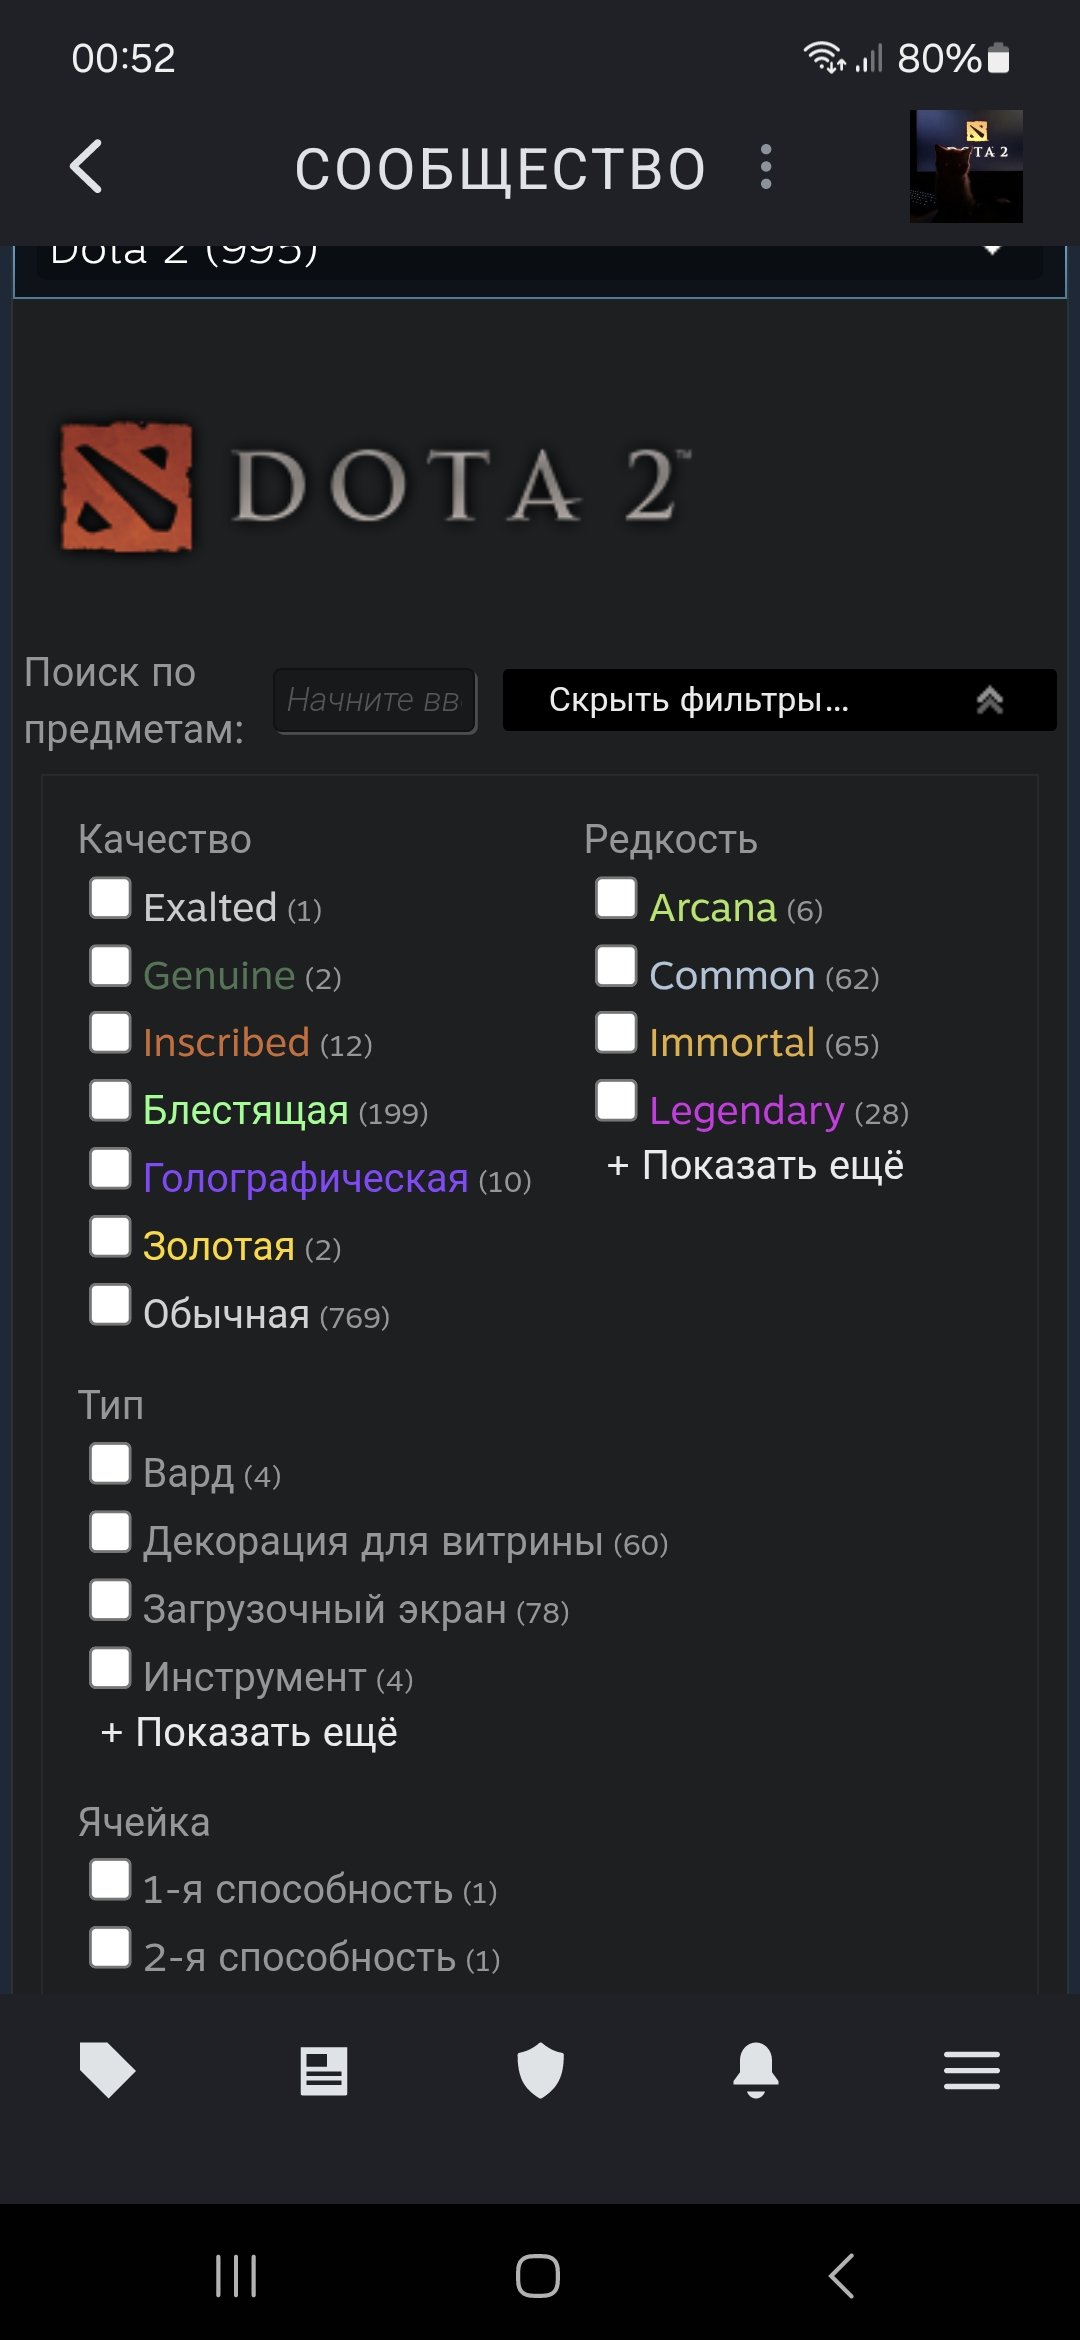The height and width of the screenshot is (2340, 1080).
Task: Open the profile avatar thumbnail
Action: coord(966,166)
